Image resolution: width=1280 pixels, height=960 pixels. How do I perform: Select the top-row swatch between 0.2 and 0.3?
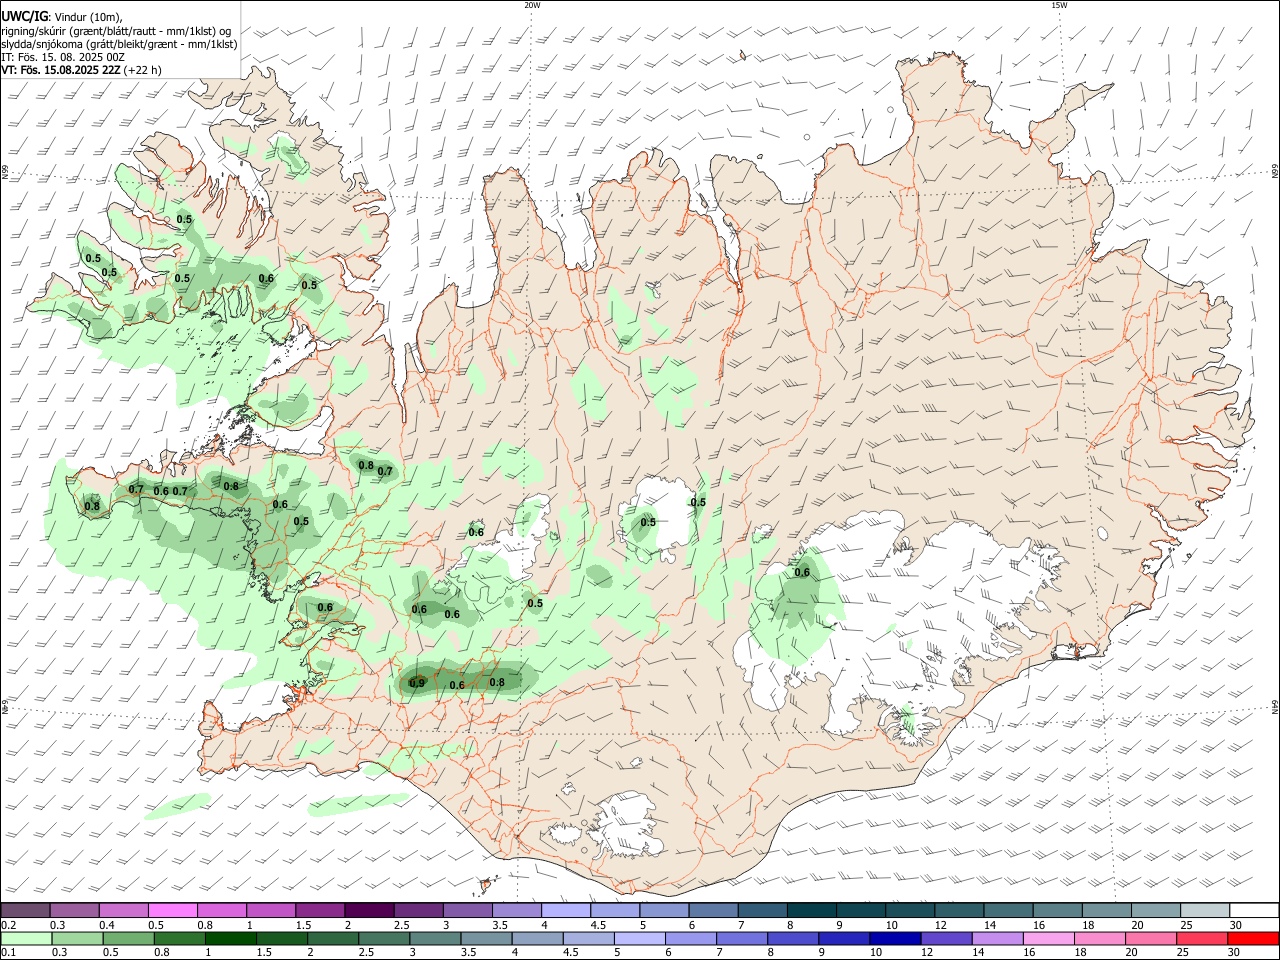(x=26, y=911)
